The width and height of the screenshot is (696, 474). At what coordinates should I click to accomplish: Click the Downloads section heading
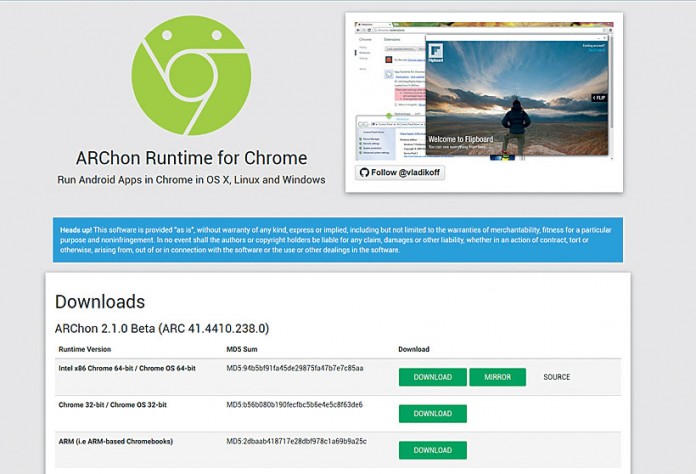[100, 302]
